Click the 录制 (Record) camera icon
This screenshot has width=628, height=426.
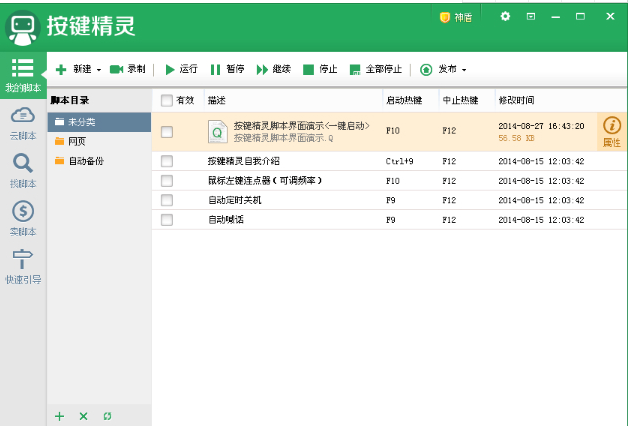tap(116, 69)
